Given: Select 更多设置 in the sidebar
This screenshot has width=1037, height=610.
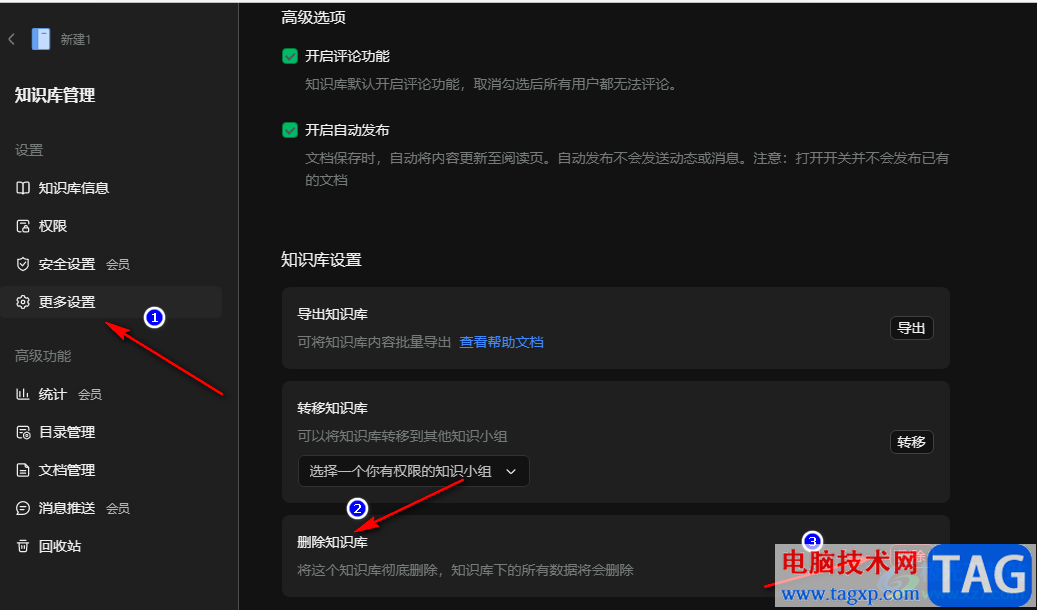Looking at the screenshot, I should coord(111,302).
